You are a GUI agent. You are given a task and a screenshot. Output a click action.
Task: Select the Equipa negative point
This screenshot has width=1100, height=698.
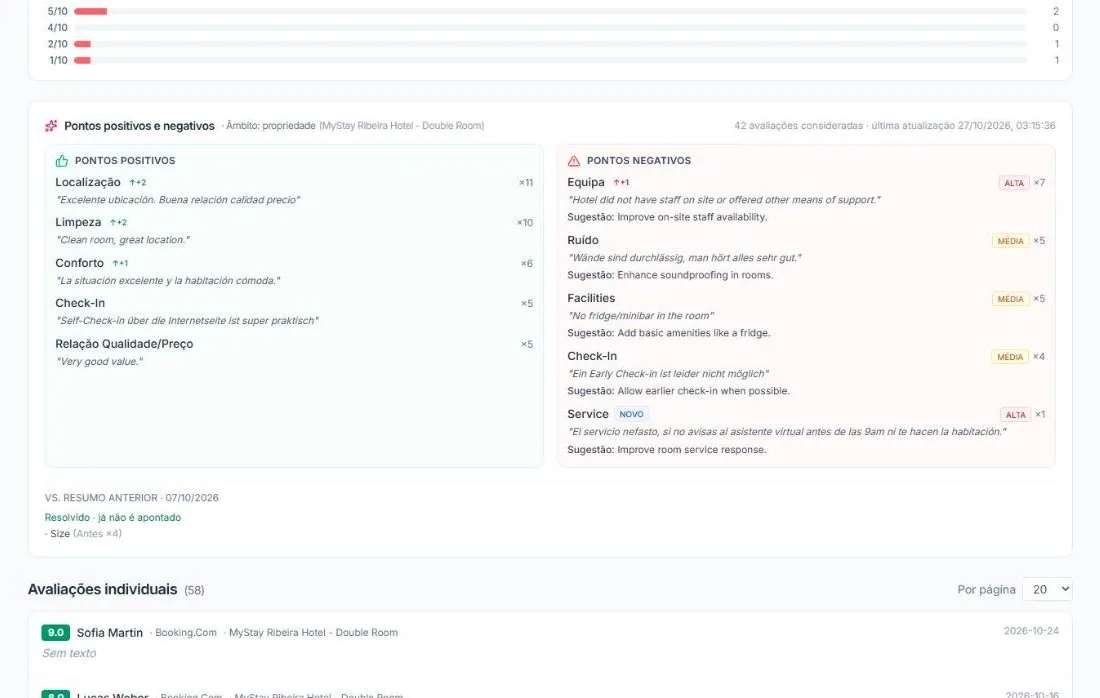click(586, 182)
